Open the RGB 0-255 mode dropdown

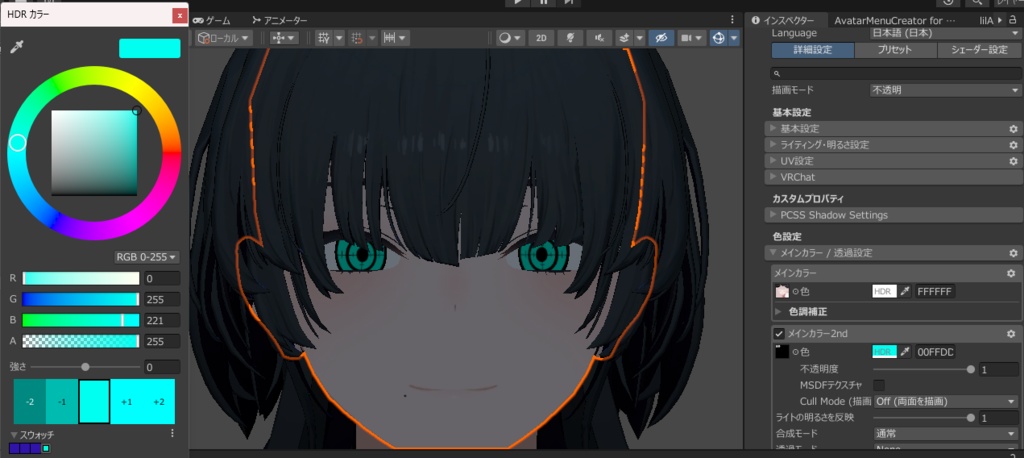pyautogui.click(x=147, y=257)
